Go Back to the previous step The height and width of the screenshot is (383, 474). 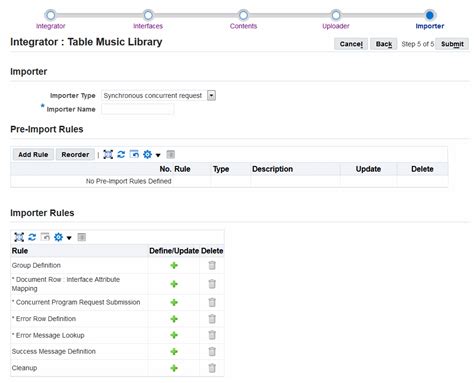tap(384, 44)
